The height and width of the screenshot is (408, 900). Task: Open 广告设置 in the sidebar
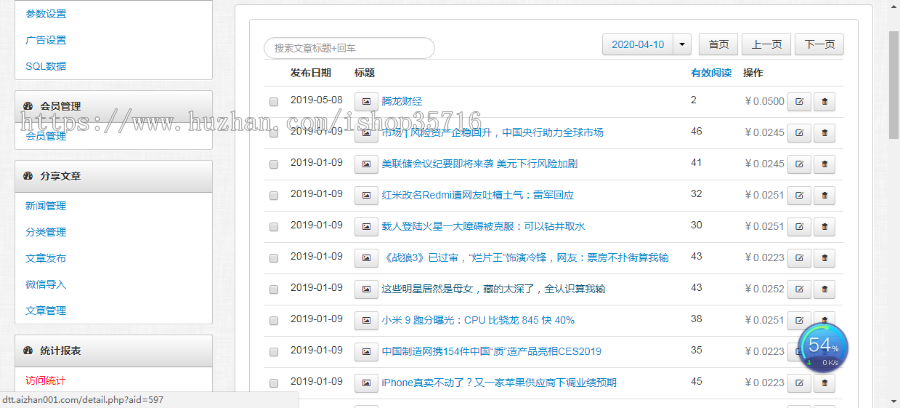tap(46, 40)
